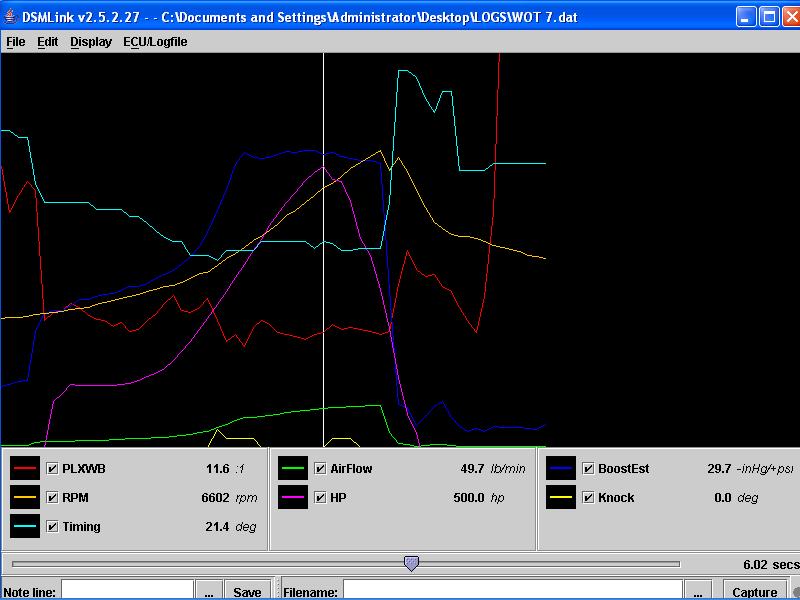Disable the Knock trace checkbox
Viewport: 800px width, 600px height.
[x=588, y=497]
